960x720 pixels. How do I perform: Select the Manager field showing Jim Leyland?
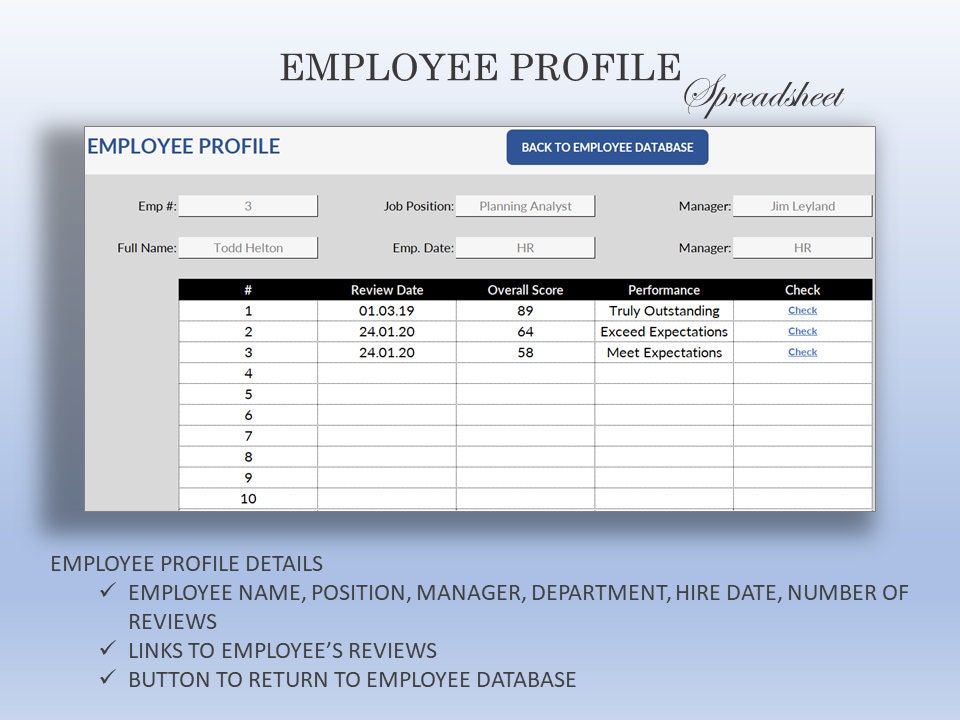tap(803, 205)
